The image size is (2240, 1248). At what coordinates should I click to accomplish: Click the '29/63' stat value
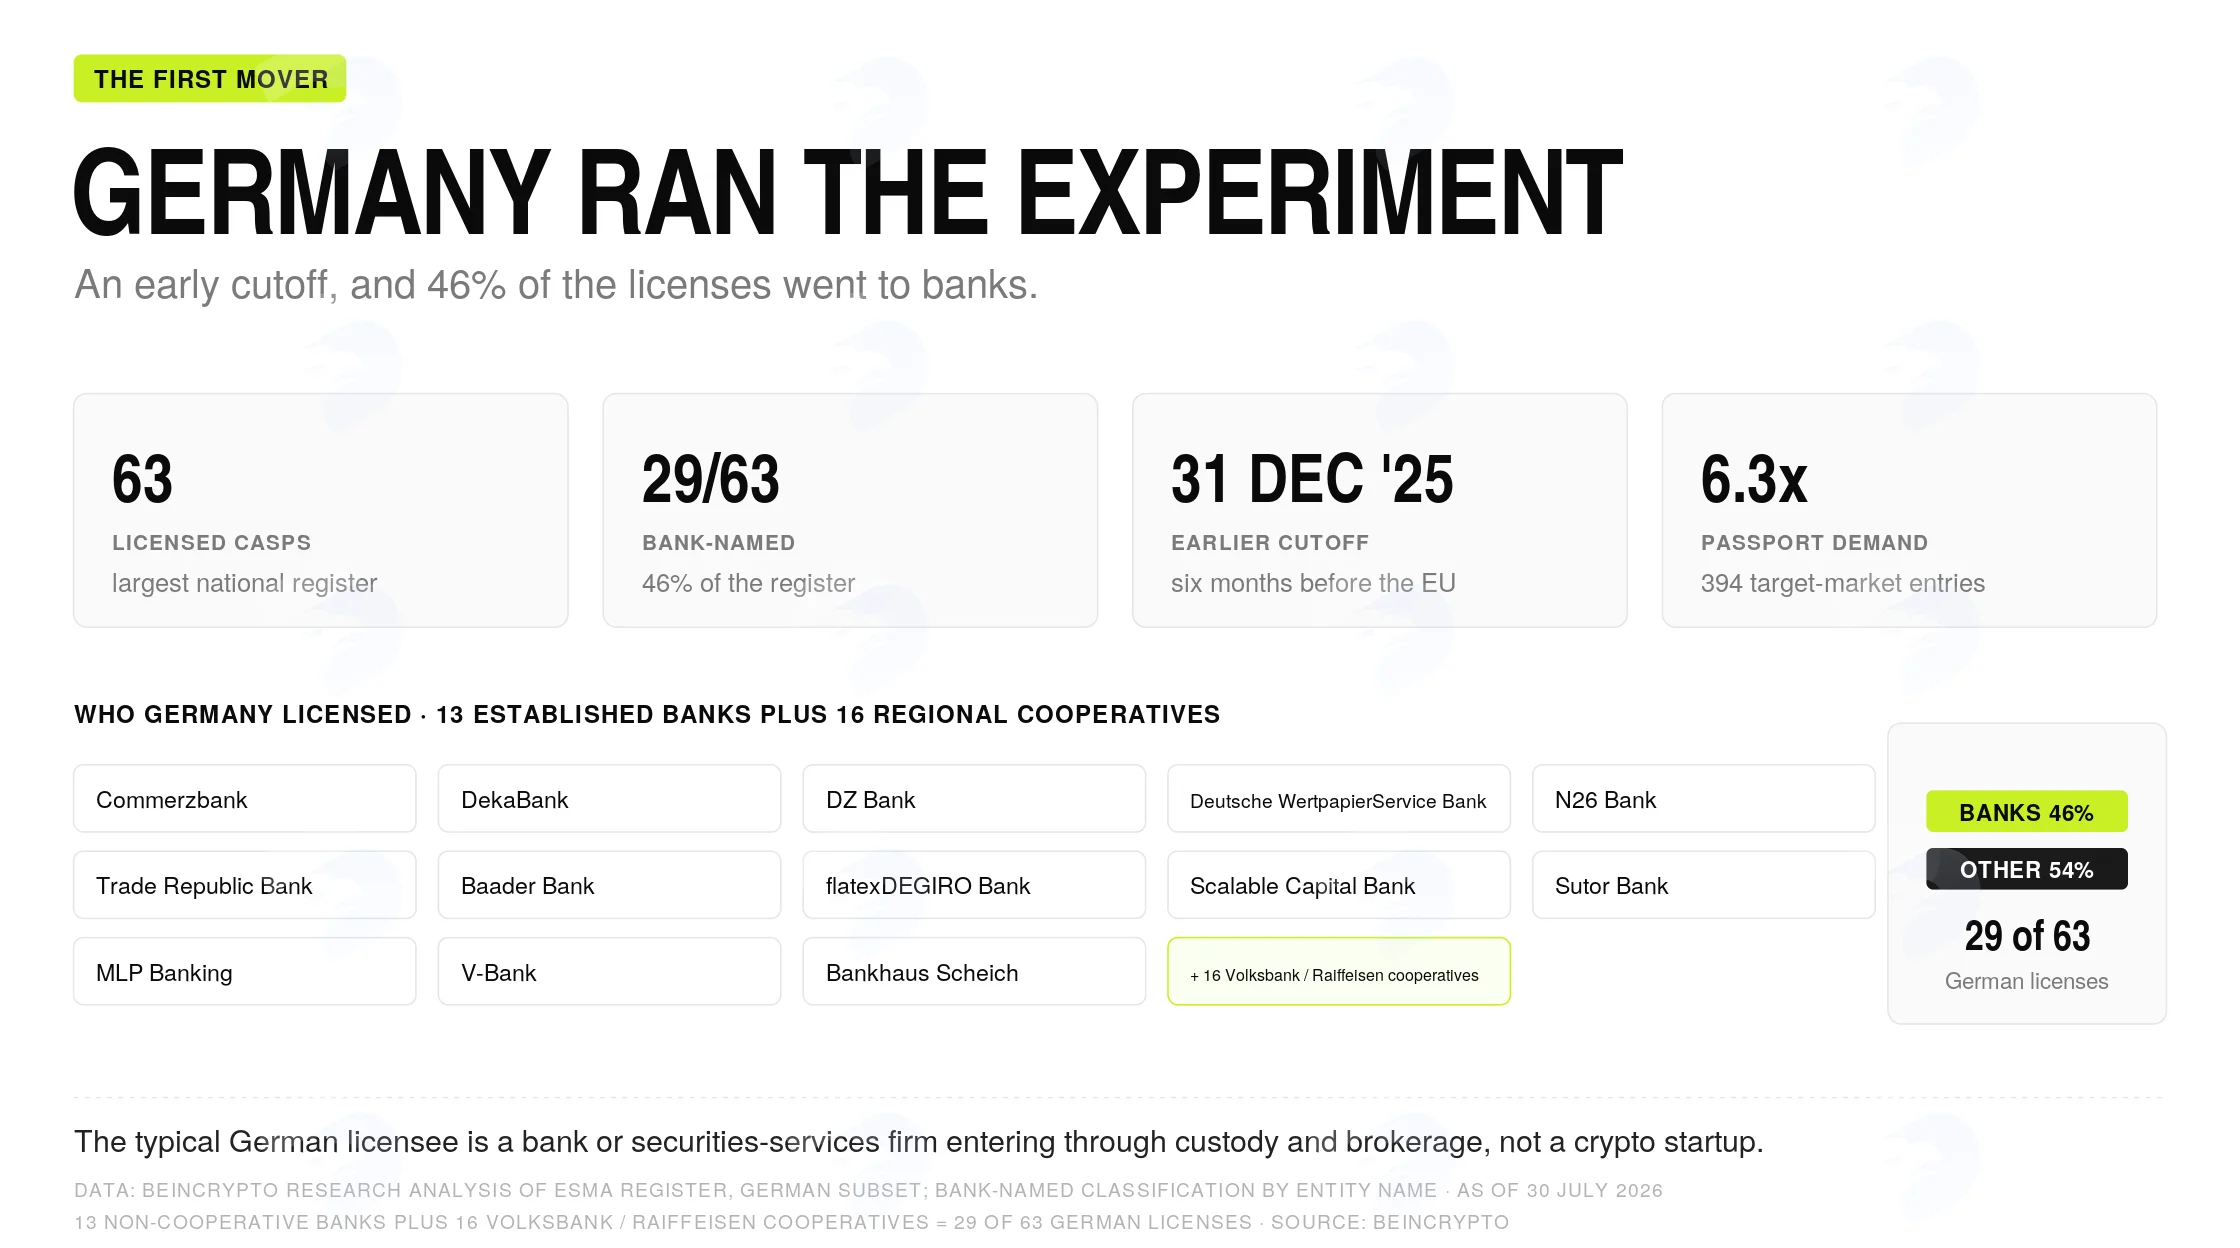click(710, 479)
